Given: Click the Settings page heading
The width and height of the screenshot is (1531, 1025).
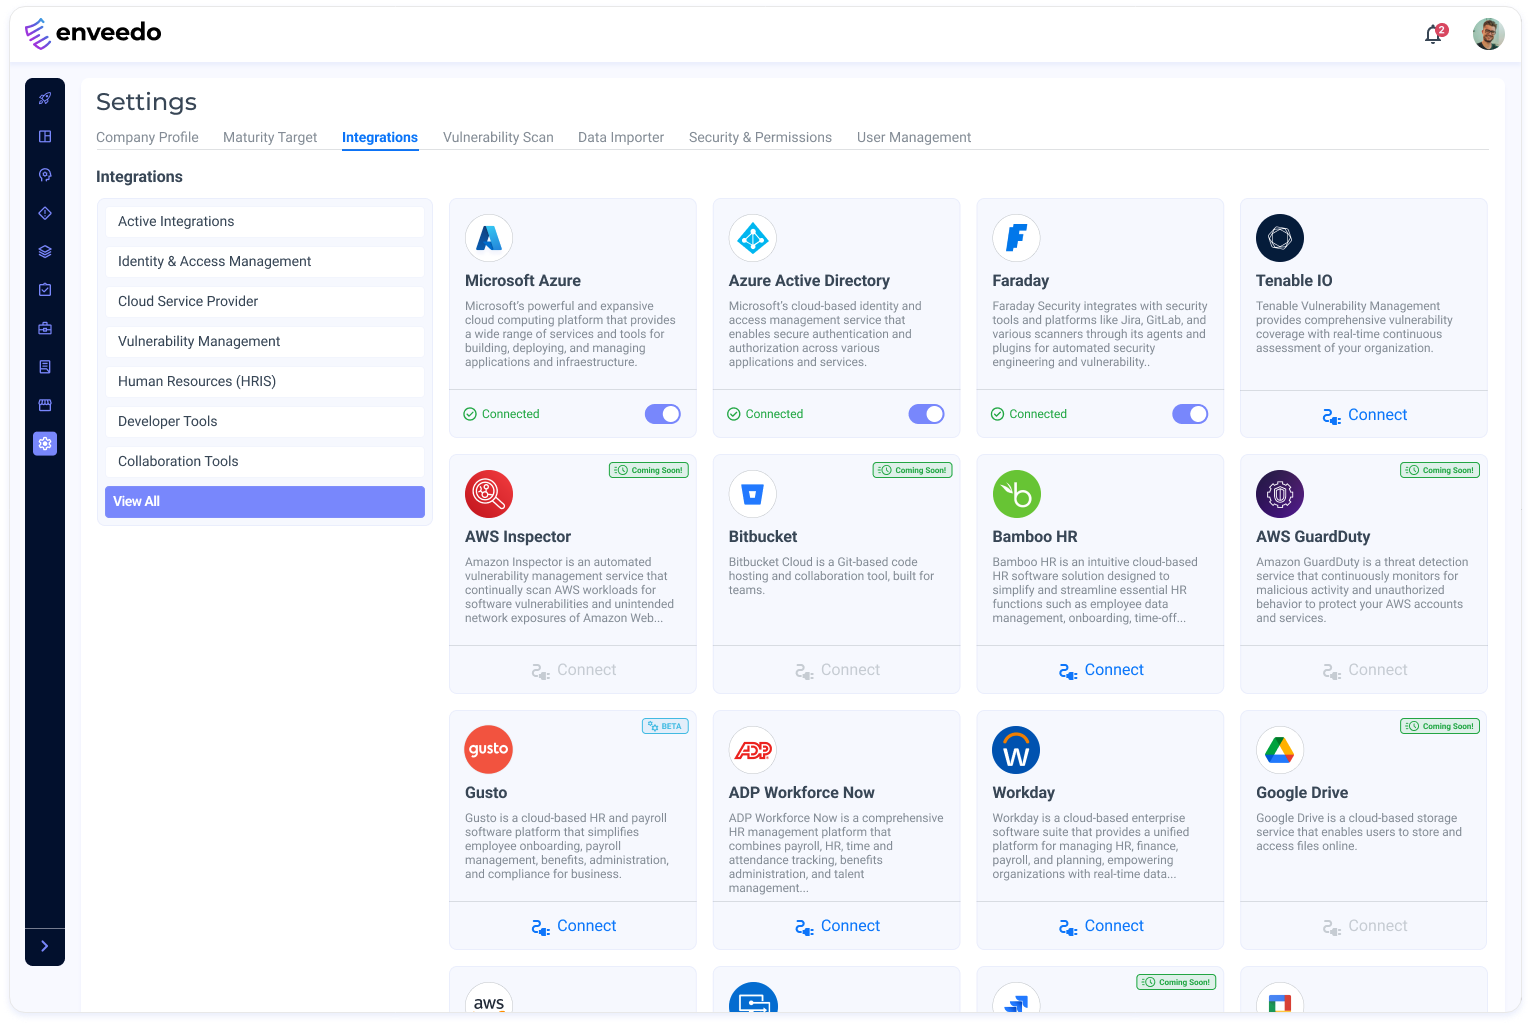Looking at the screenshot, I should click(x=146, y=102).
